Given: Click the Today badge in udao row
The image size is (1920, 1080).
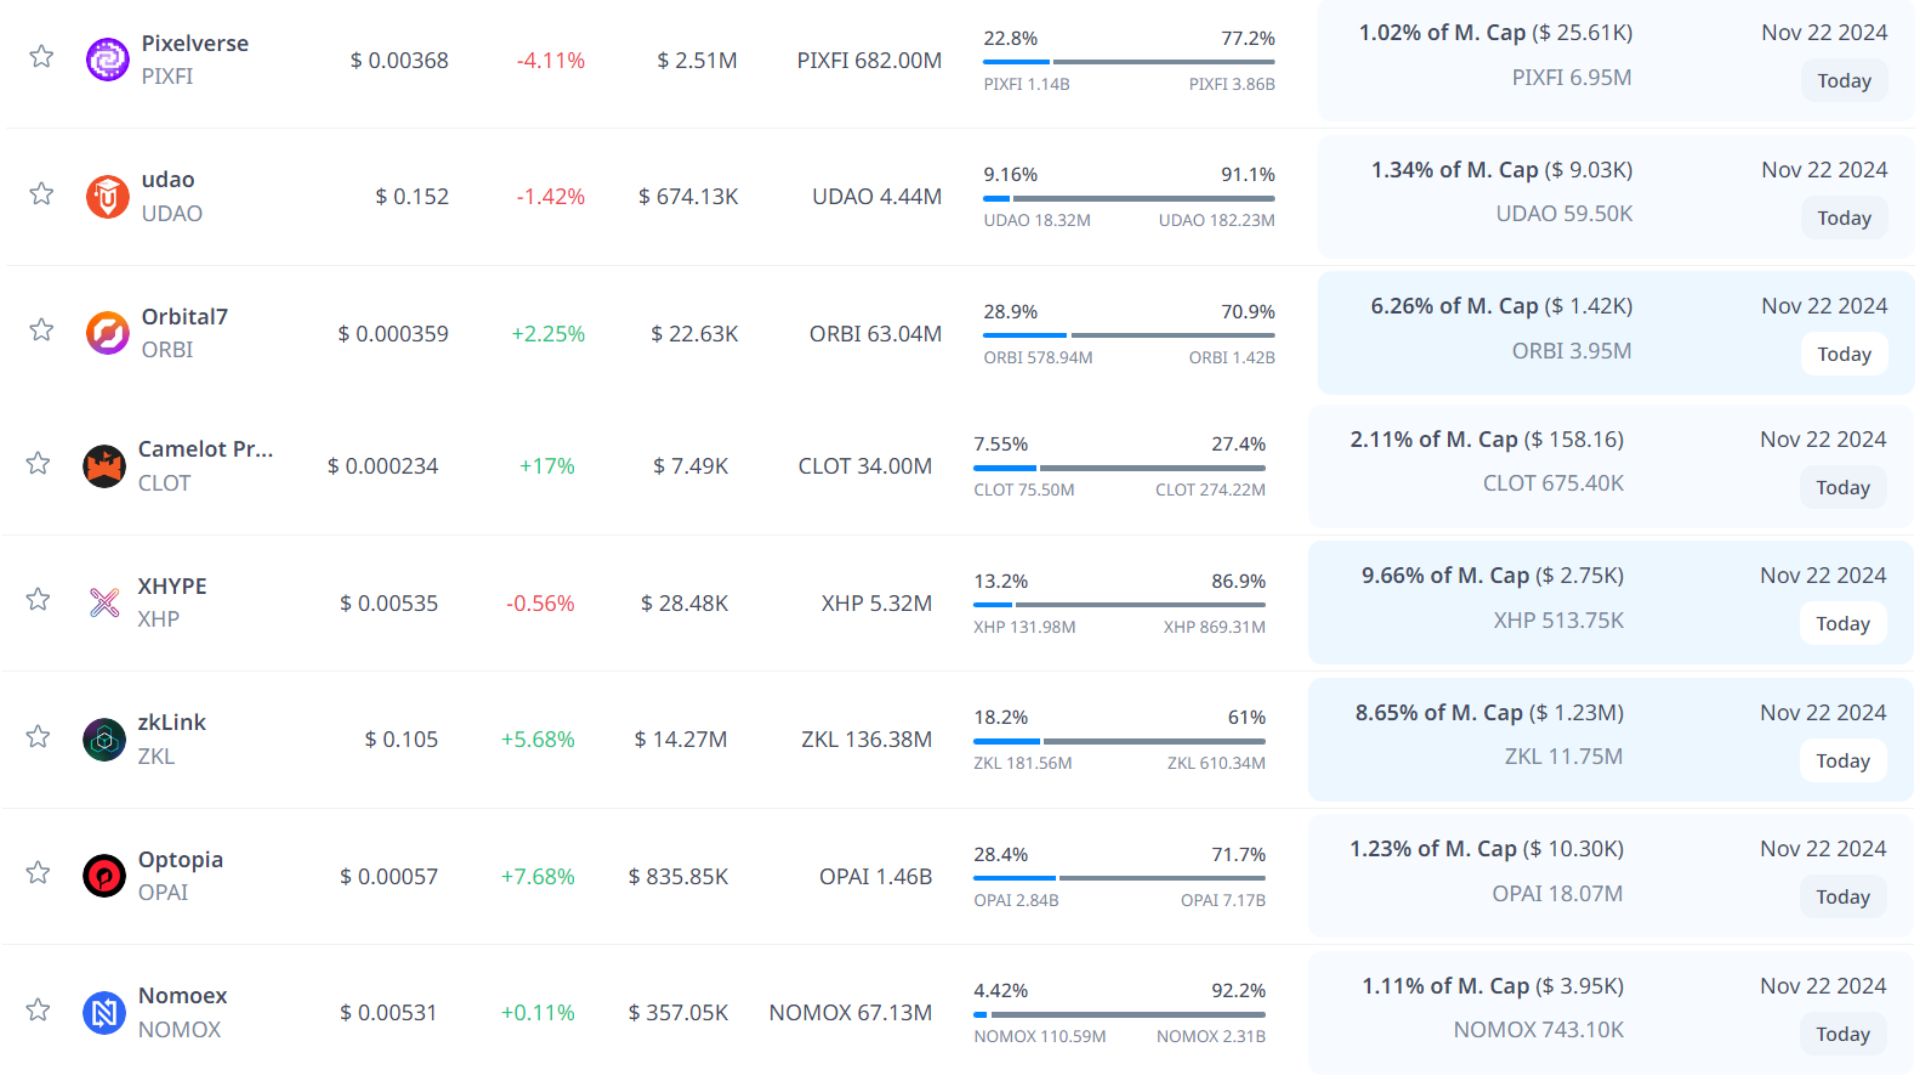Looking at the screenshot, I should click(x=1843, y=218).
